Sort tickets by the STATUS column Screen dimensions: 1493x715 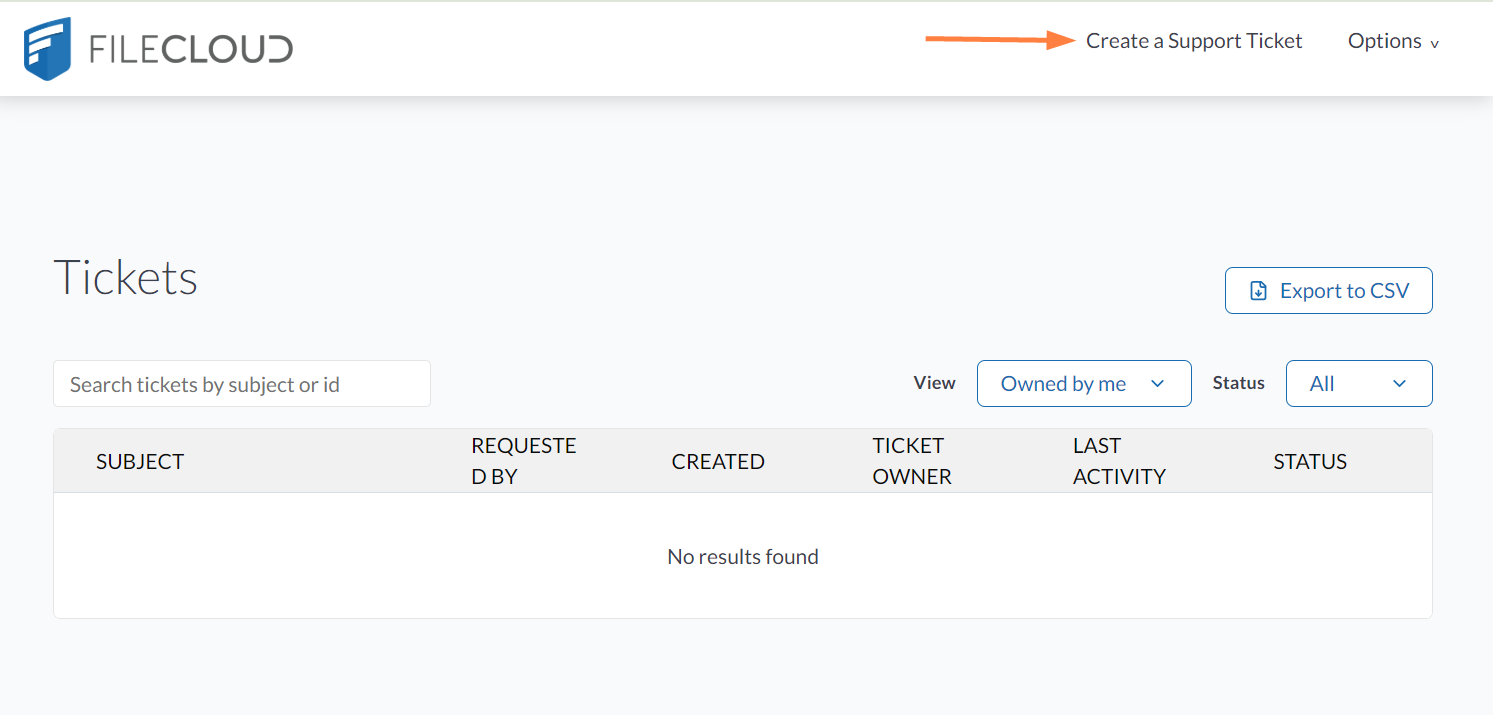1310,461
